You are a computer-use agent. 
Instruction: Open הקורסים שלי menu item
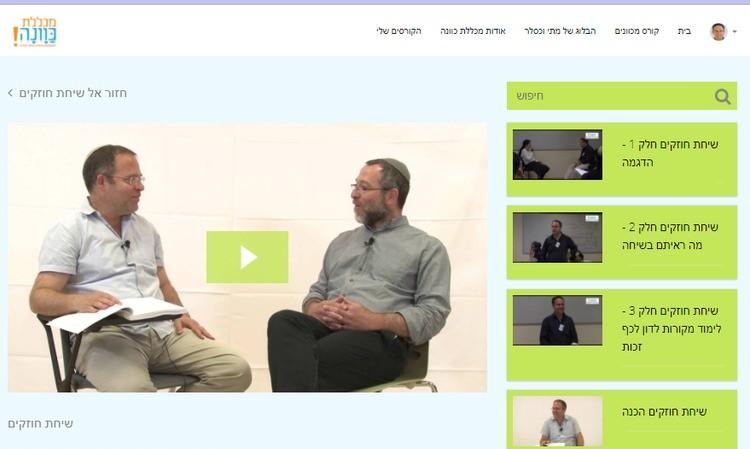click(399, 31)
